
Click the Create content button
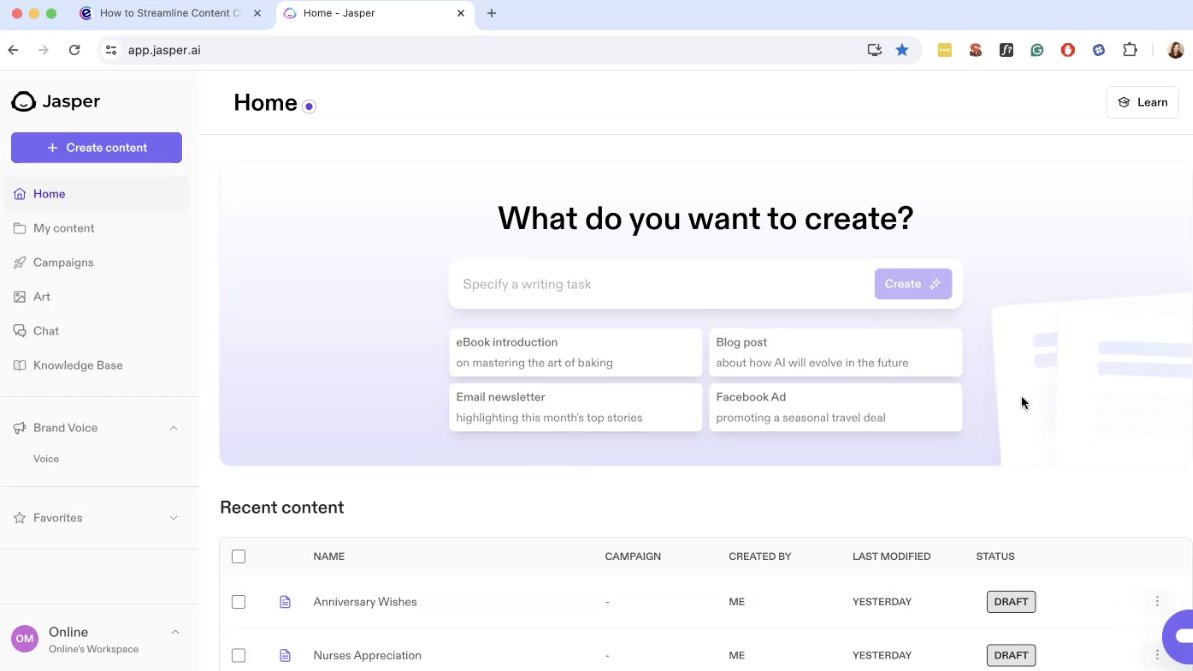[96, 148]
